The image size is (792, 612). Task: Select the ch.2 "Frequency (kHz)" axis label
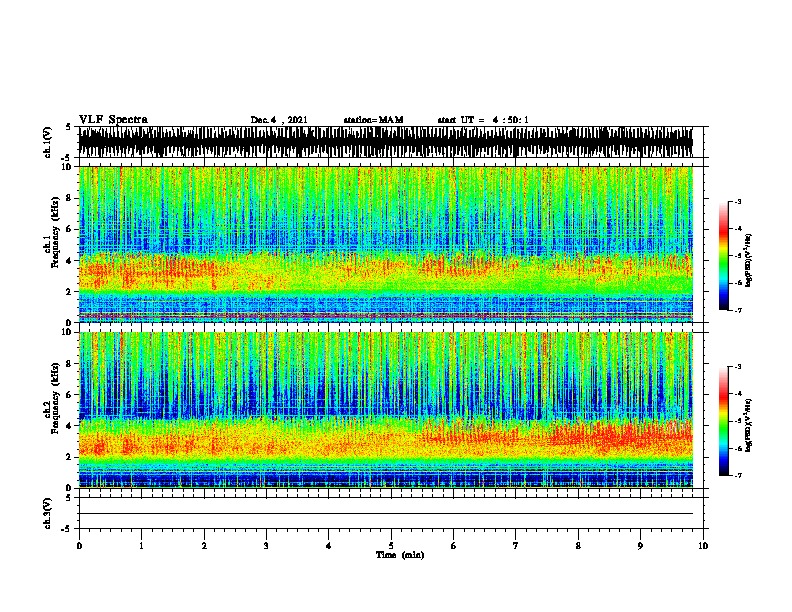55,398
